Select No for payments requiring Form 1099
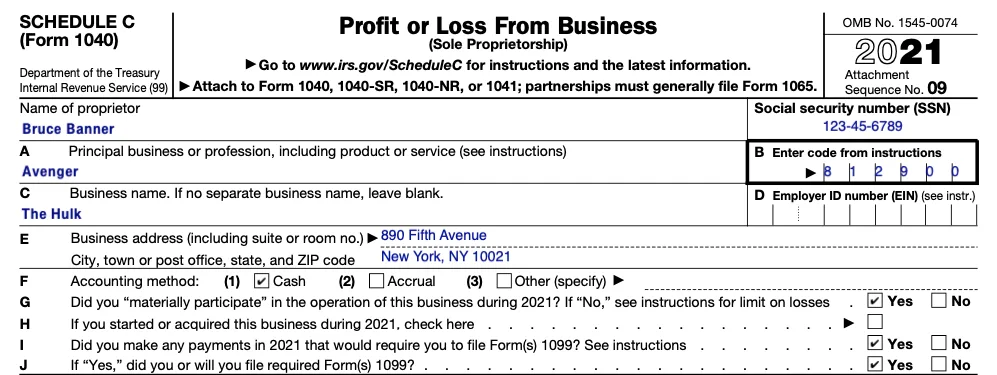 pyautogui.click(x=939, y=344)
